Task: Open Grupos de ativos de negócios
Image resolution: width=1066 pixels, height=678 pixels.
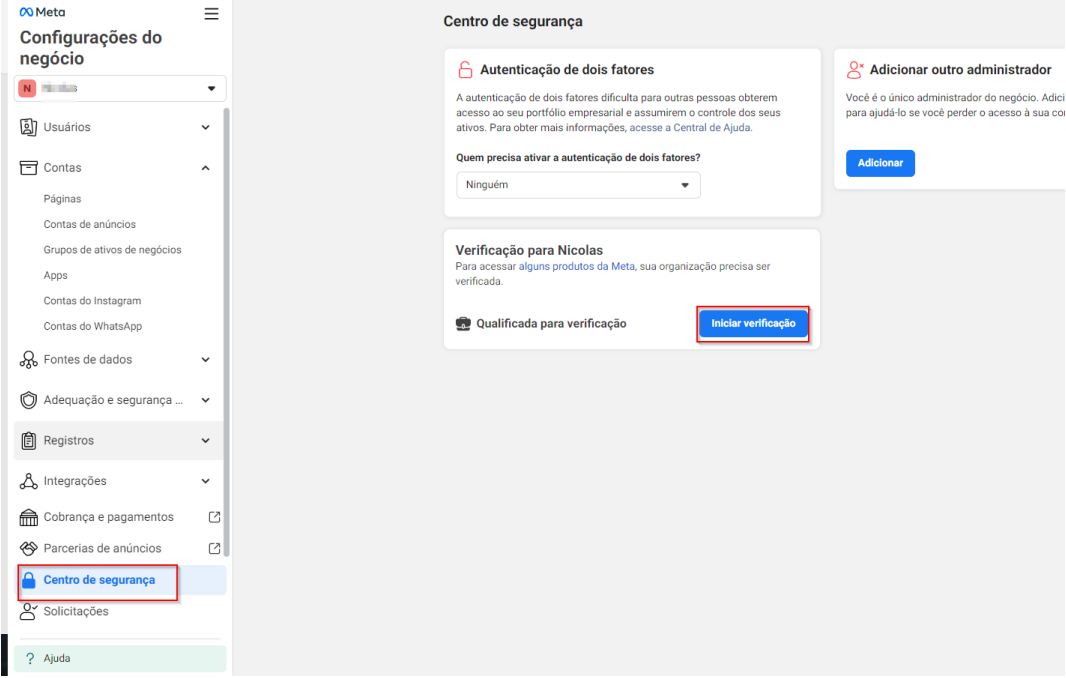Action: 112,250
